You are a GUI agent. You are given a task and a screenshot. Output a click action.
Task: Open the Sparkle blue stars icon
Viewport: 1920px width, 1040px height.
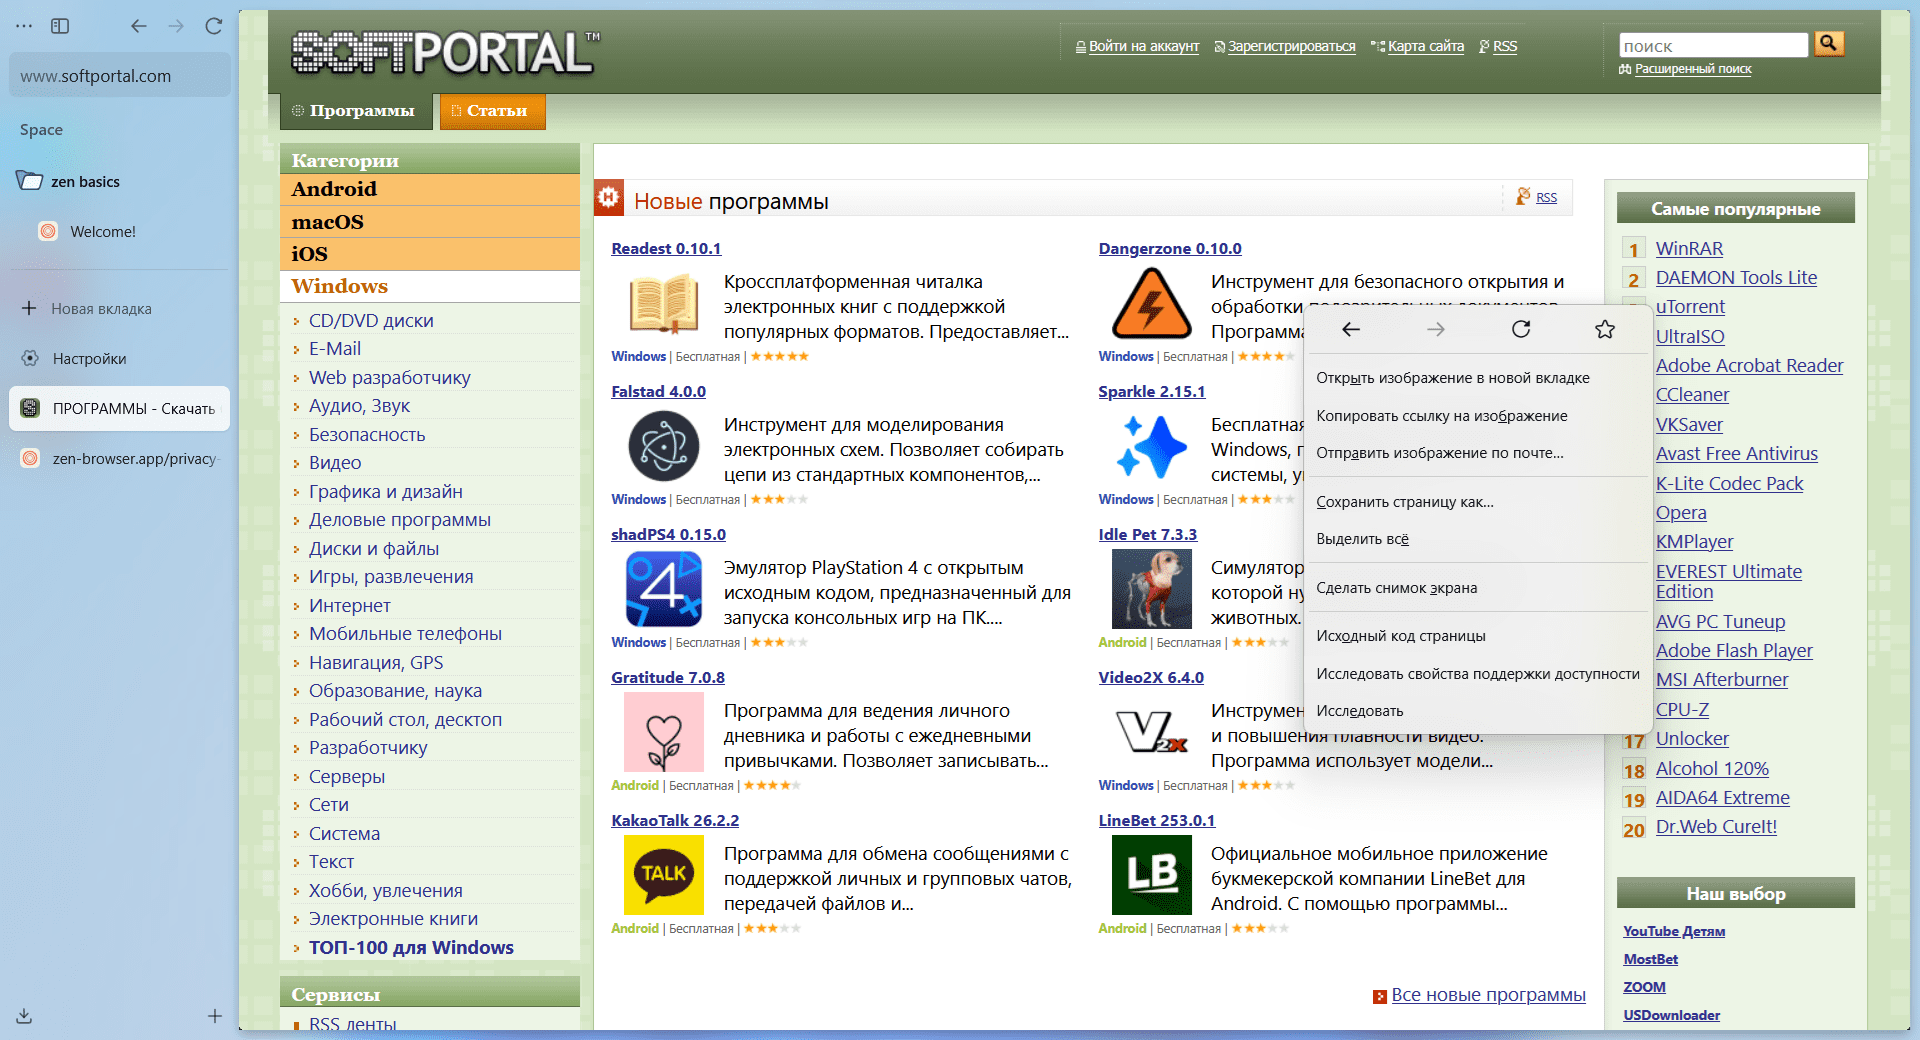(x=1151, y=447)
